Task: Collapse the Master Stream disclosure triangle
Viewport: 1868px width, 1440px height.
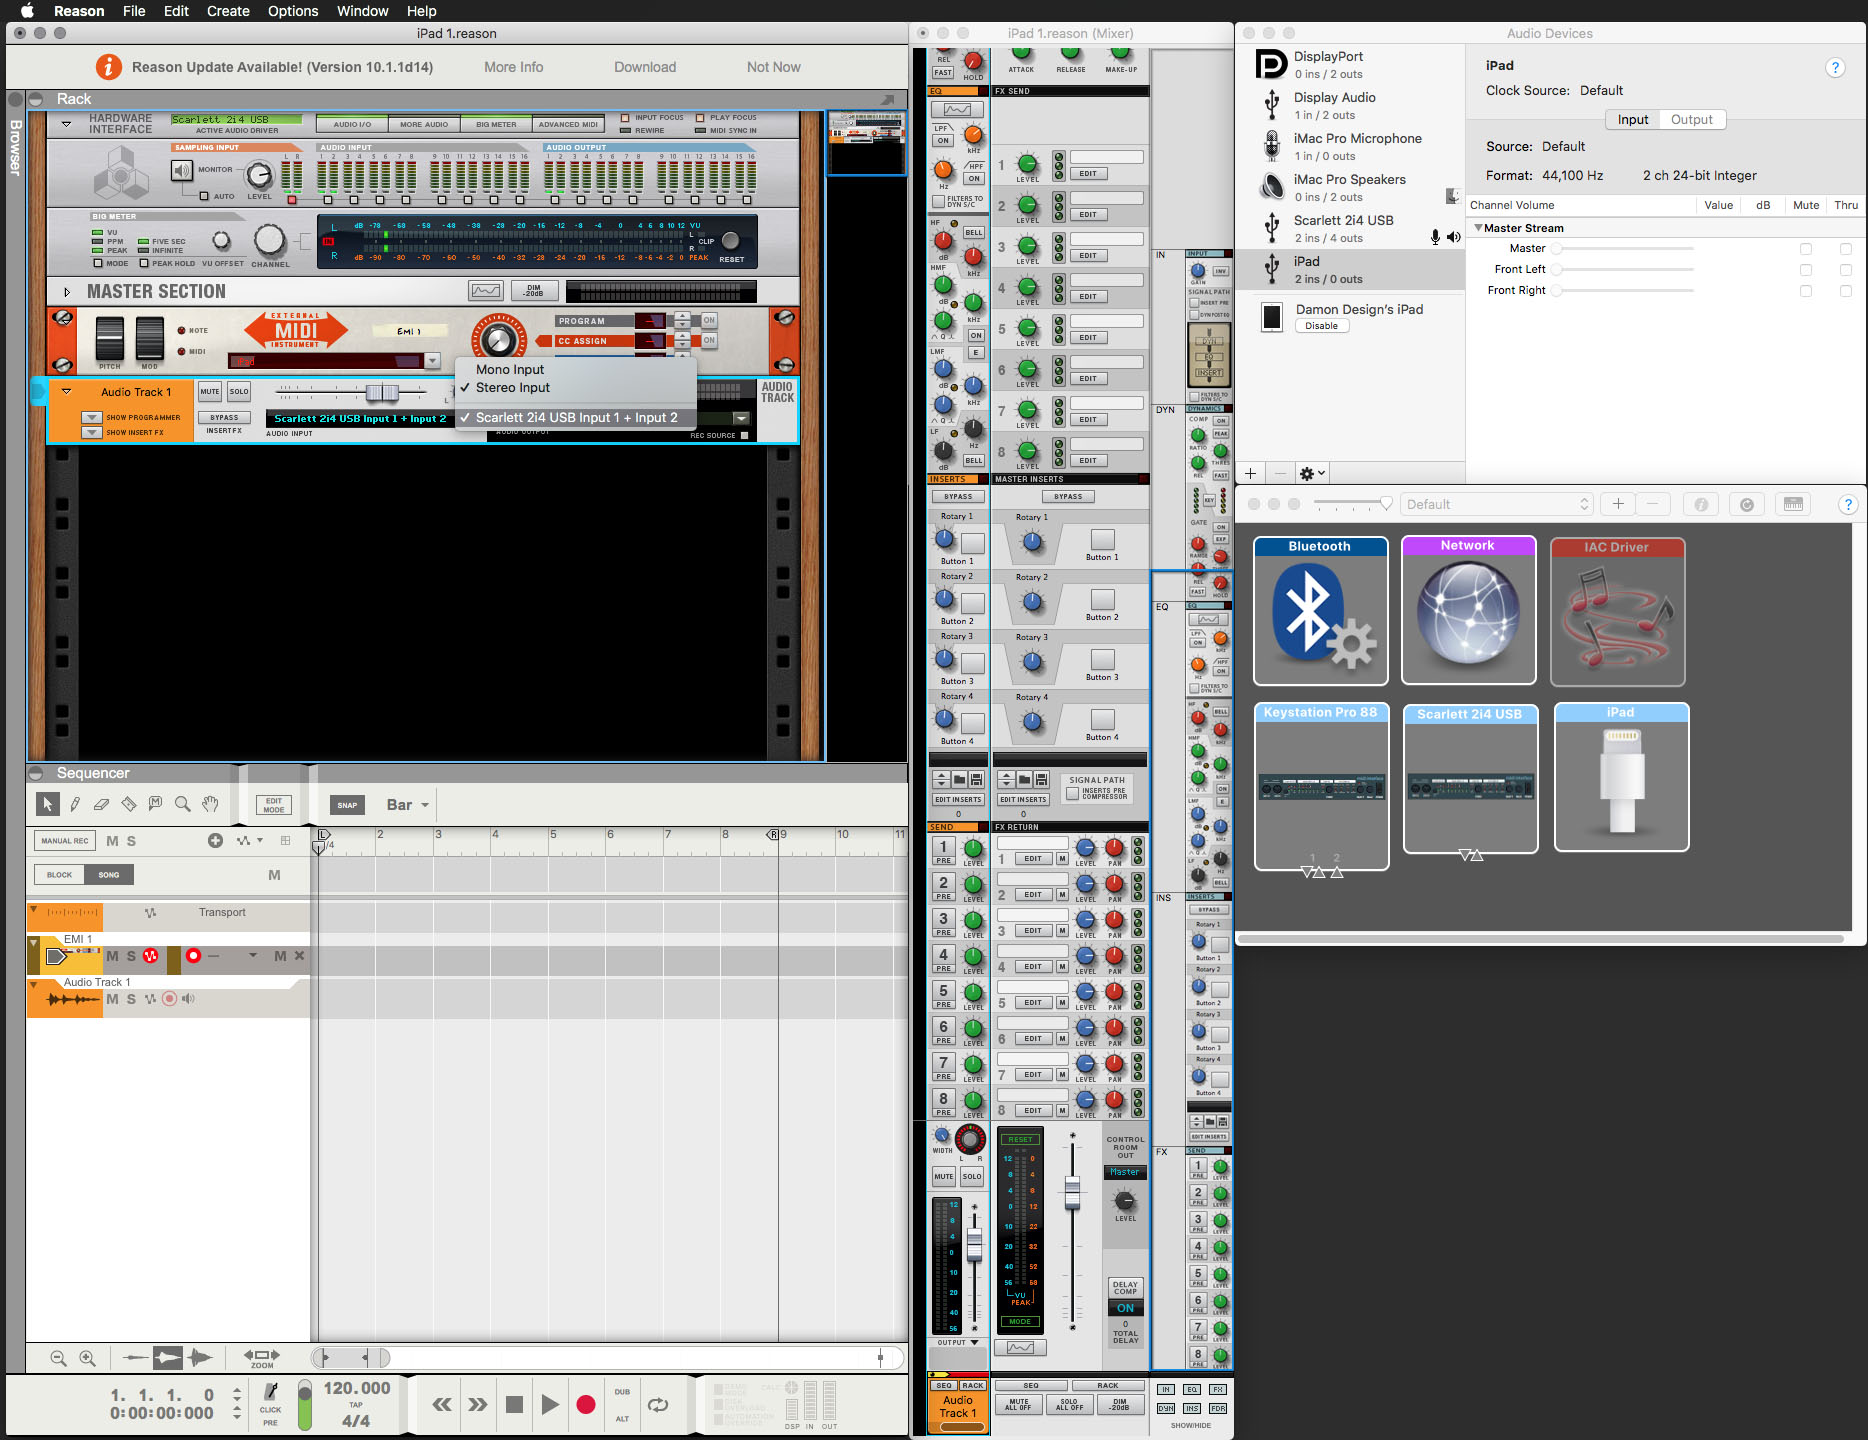Action: click(1478, 227)
